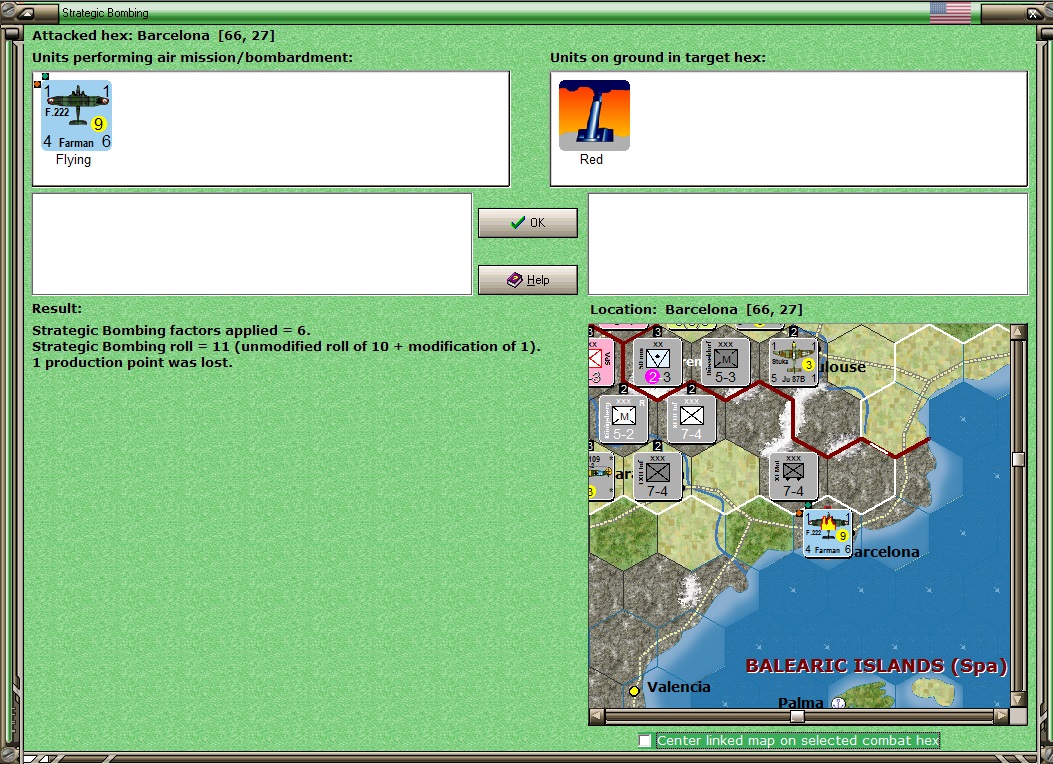Click the Valencia city name on map

point(678,687)
